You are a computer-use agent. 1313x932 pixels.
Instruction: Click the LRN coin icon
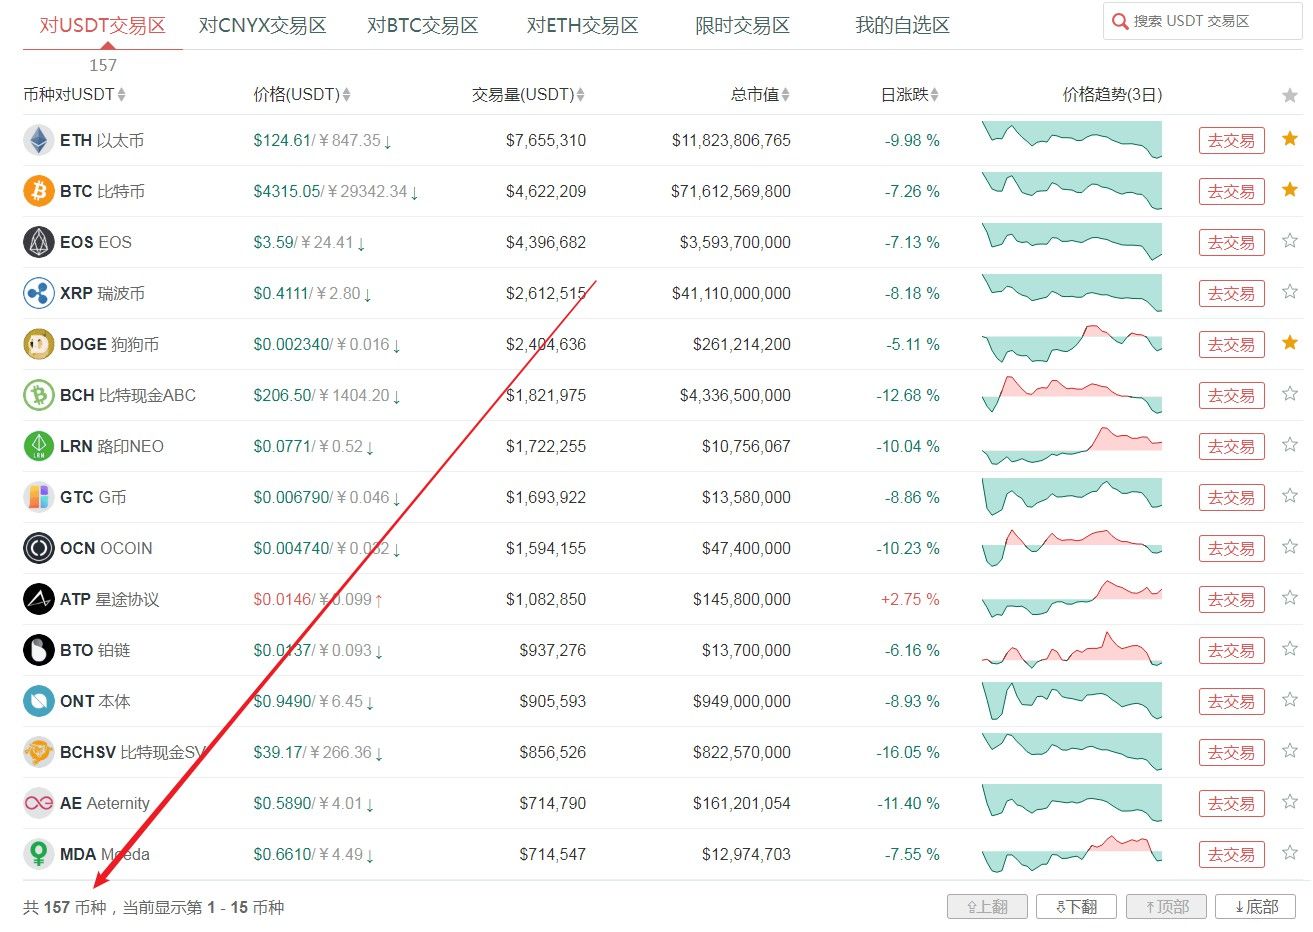click(39, 446)
